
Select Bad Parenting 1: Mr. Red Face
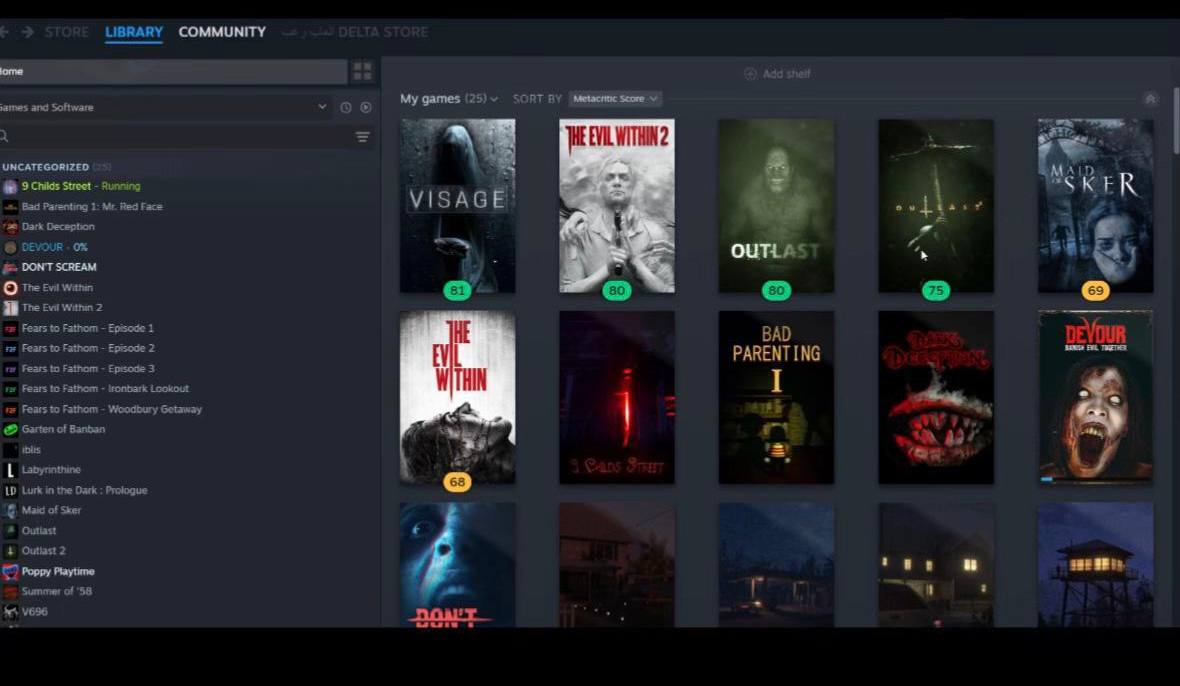pyautogui.click(x=92, y=206)
